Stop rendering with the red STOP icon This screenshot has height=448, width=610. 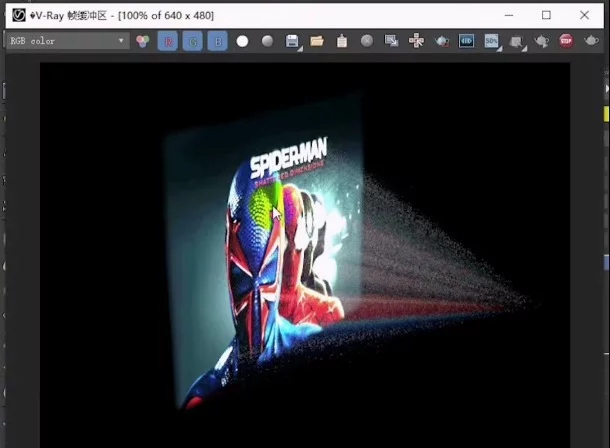tap(566, 41)
